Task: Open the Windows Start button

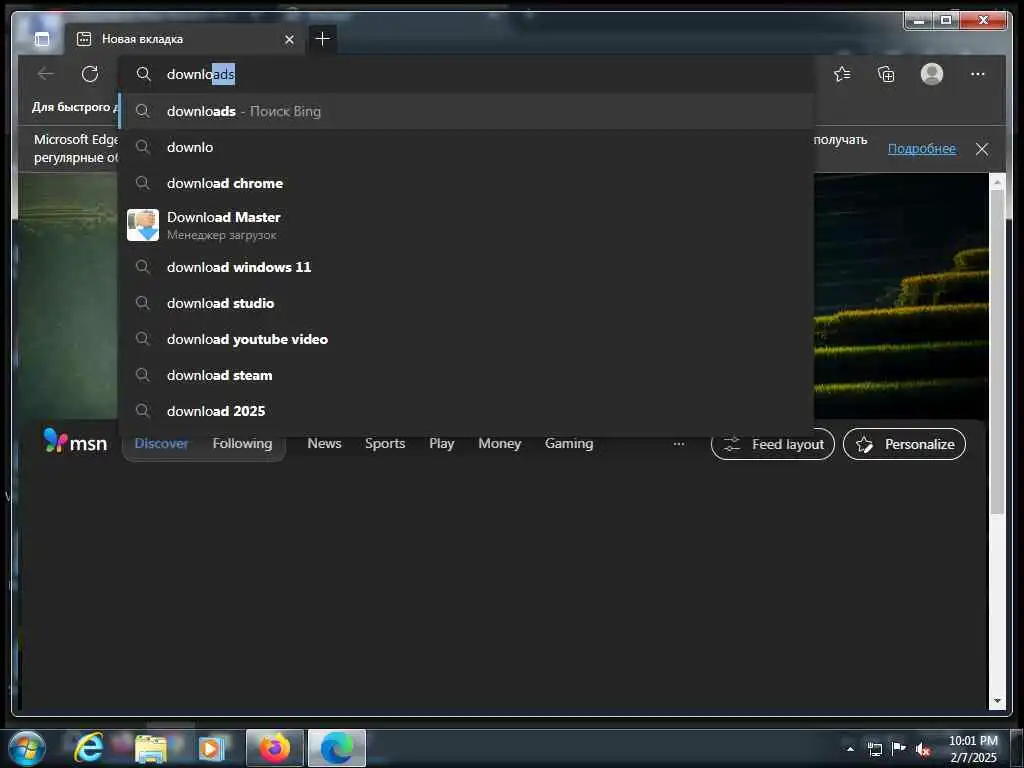Action: pos(27,748)
